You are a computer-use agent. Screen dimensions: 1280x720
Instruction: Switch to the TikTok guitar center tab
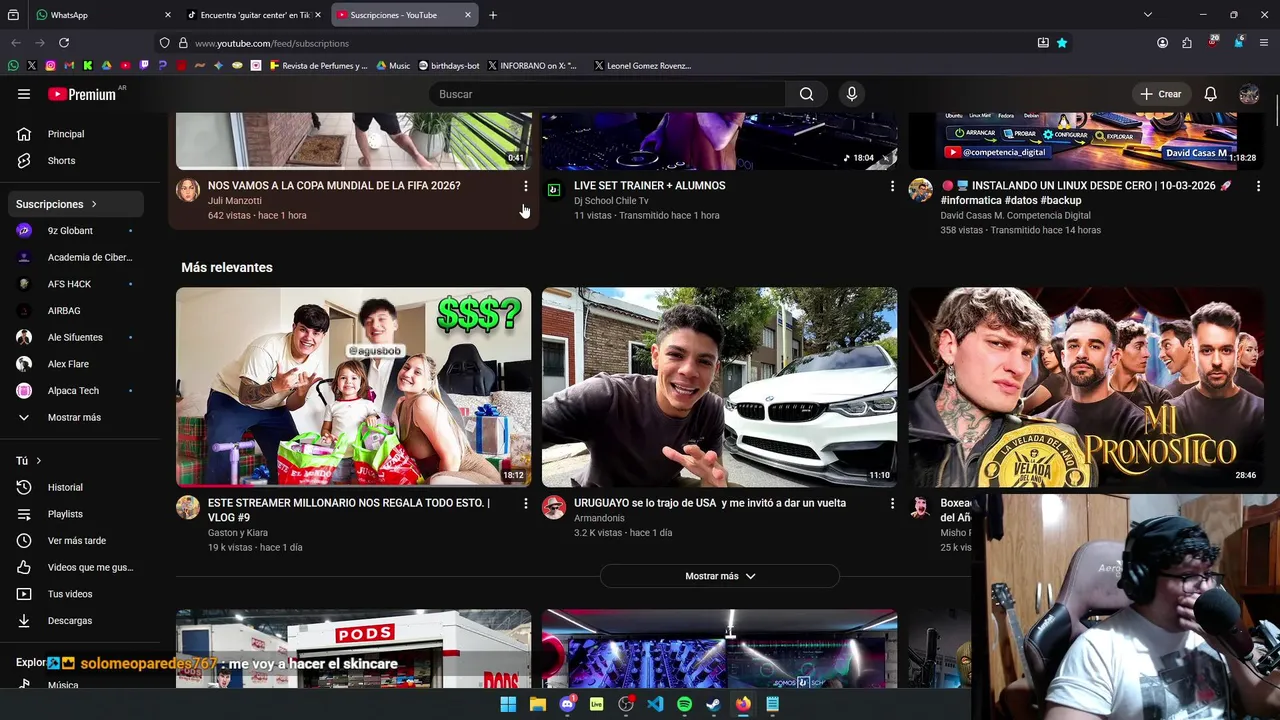pos(254,15)
